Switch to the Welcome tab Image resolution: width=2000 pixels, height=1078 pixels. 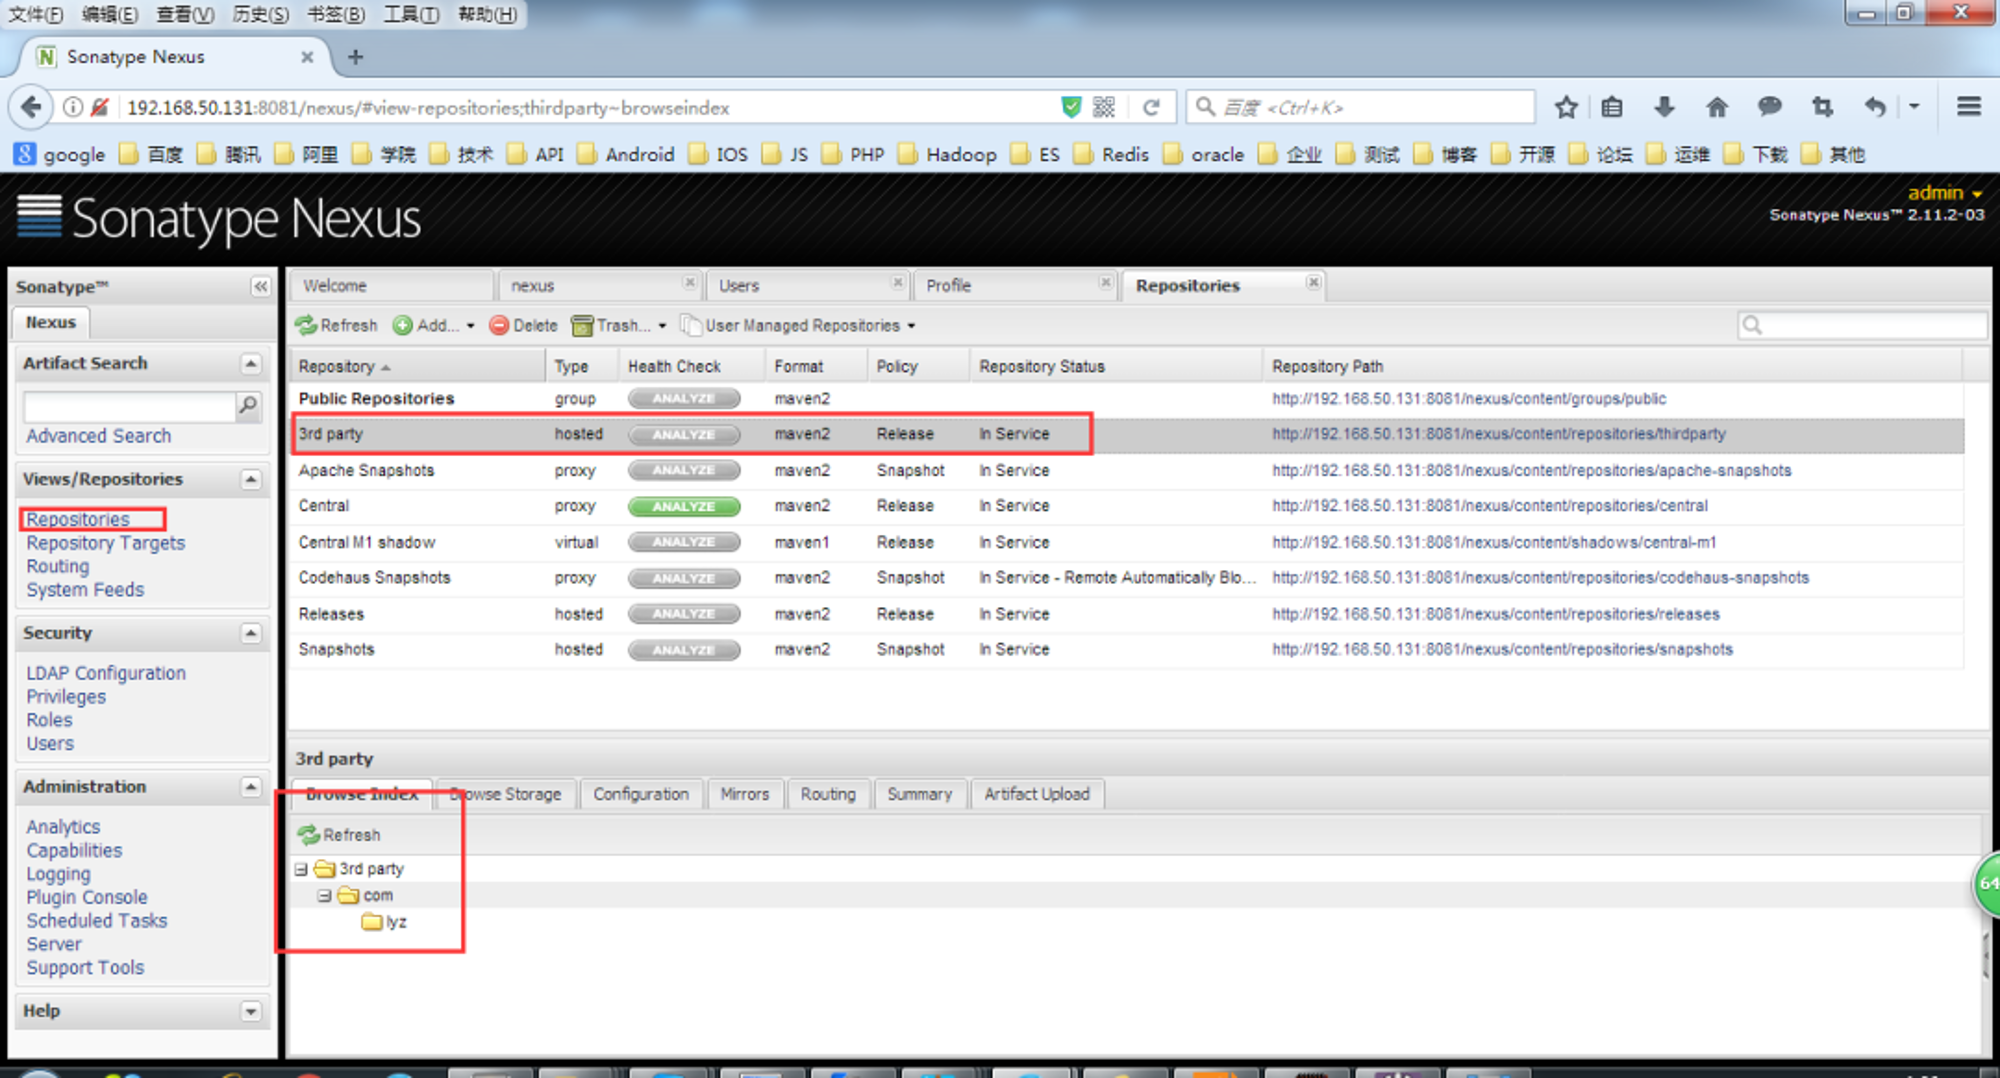392,286
